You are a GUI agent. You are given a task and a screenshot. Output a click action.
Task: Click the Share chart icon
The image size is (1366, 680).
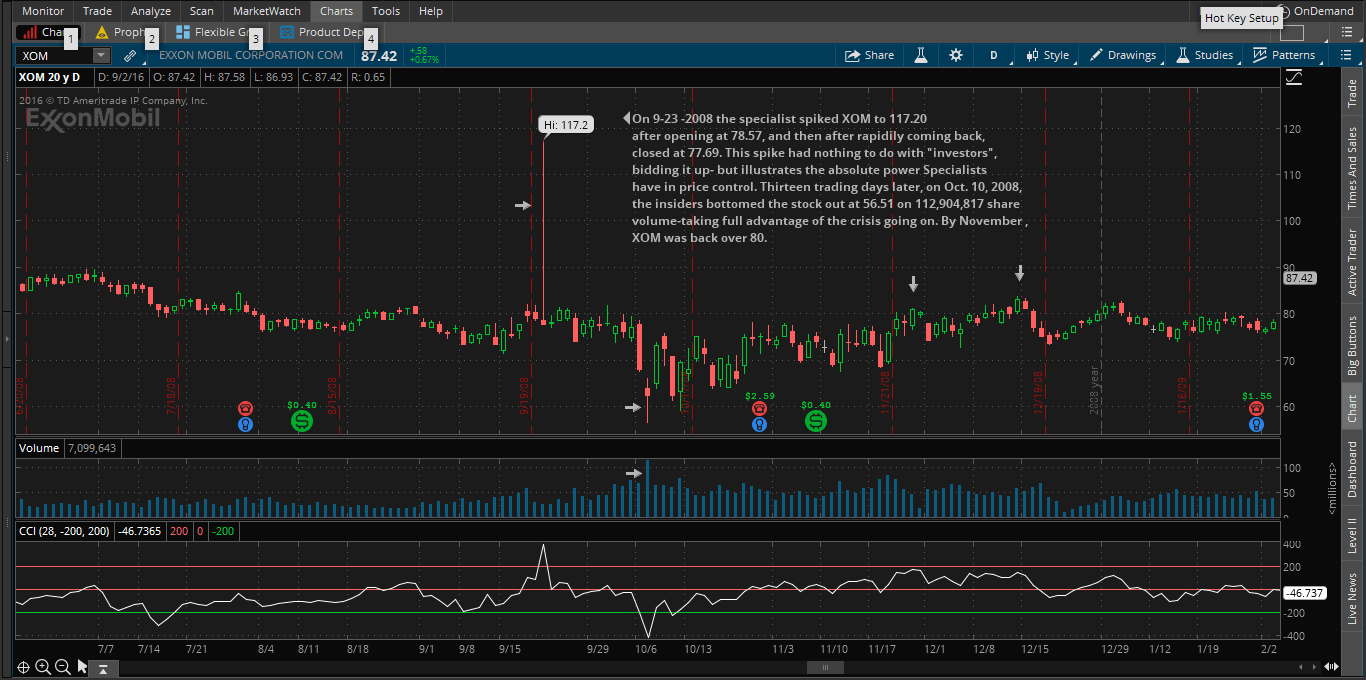click(868, 56)
